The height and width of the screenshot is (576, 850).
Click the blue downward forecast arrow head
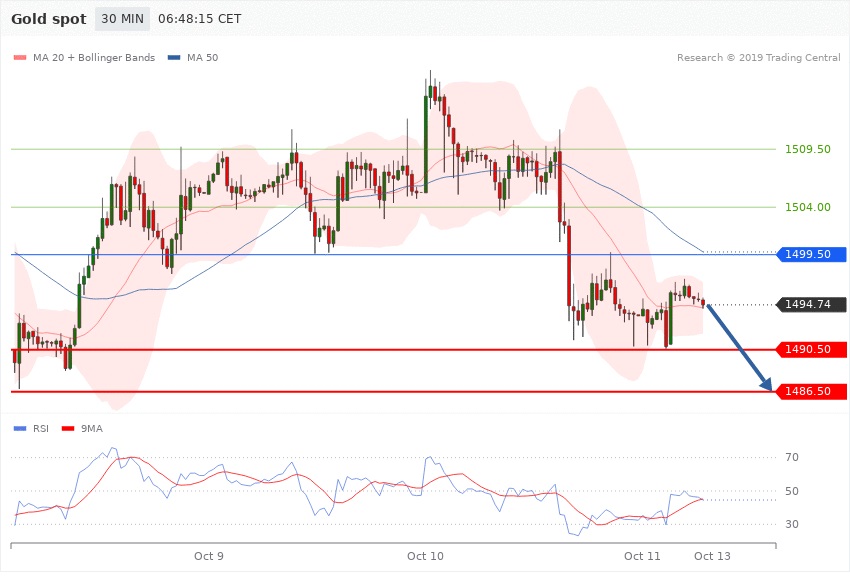point(766,385)
